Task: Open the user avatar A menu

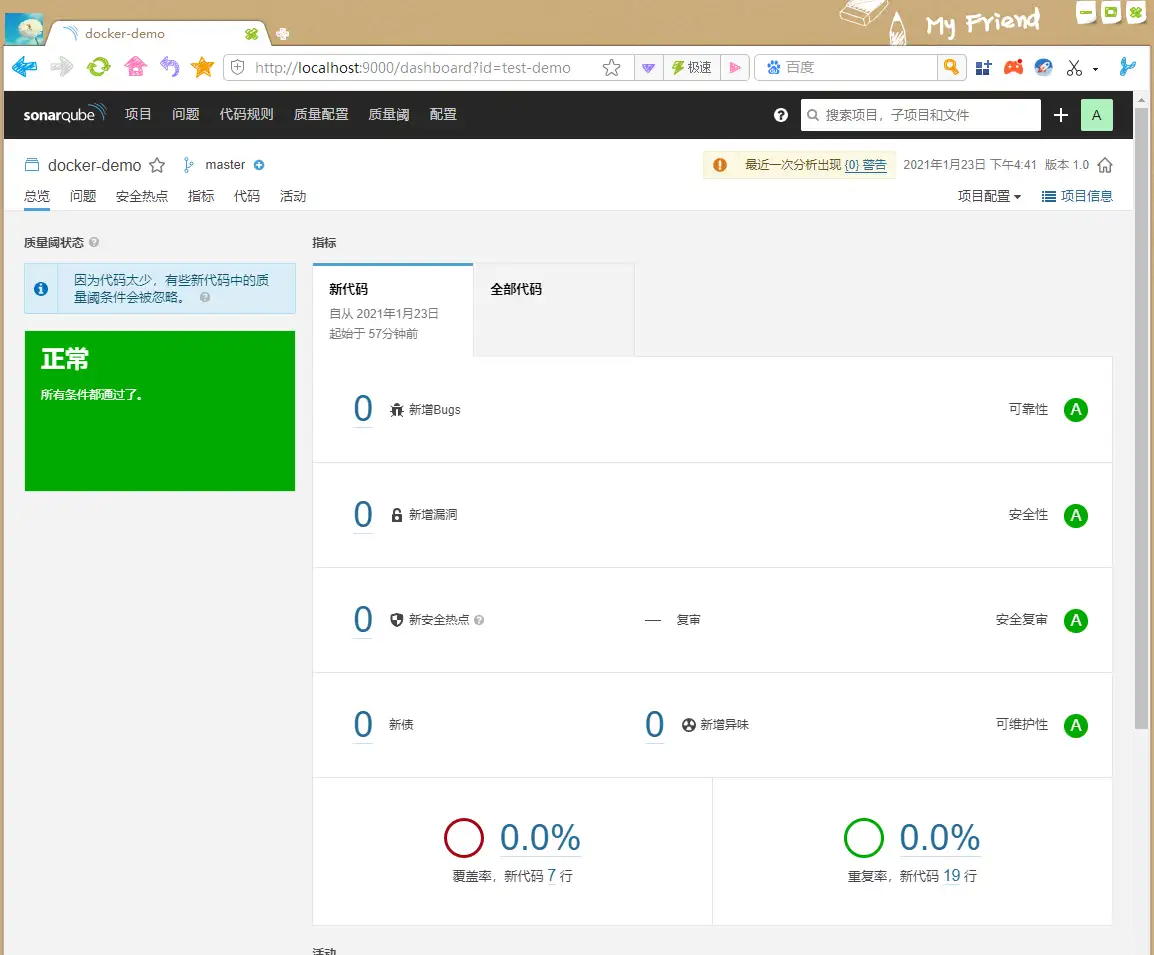Action: coord(1096,115)
